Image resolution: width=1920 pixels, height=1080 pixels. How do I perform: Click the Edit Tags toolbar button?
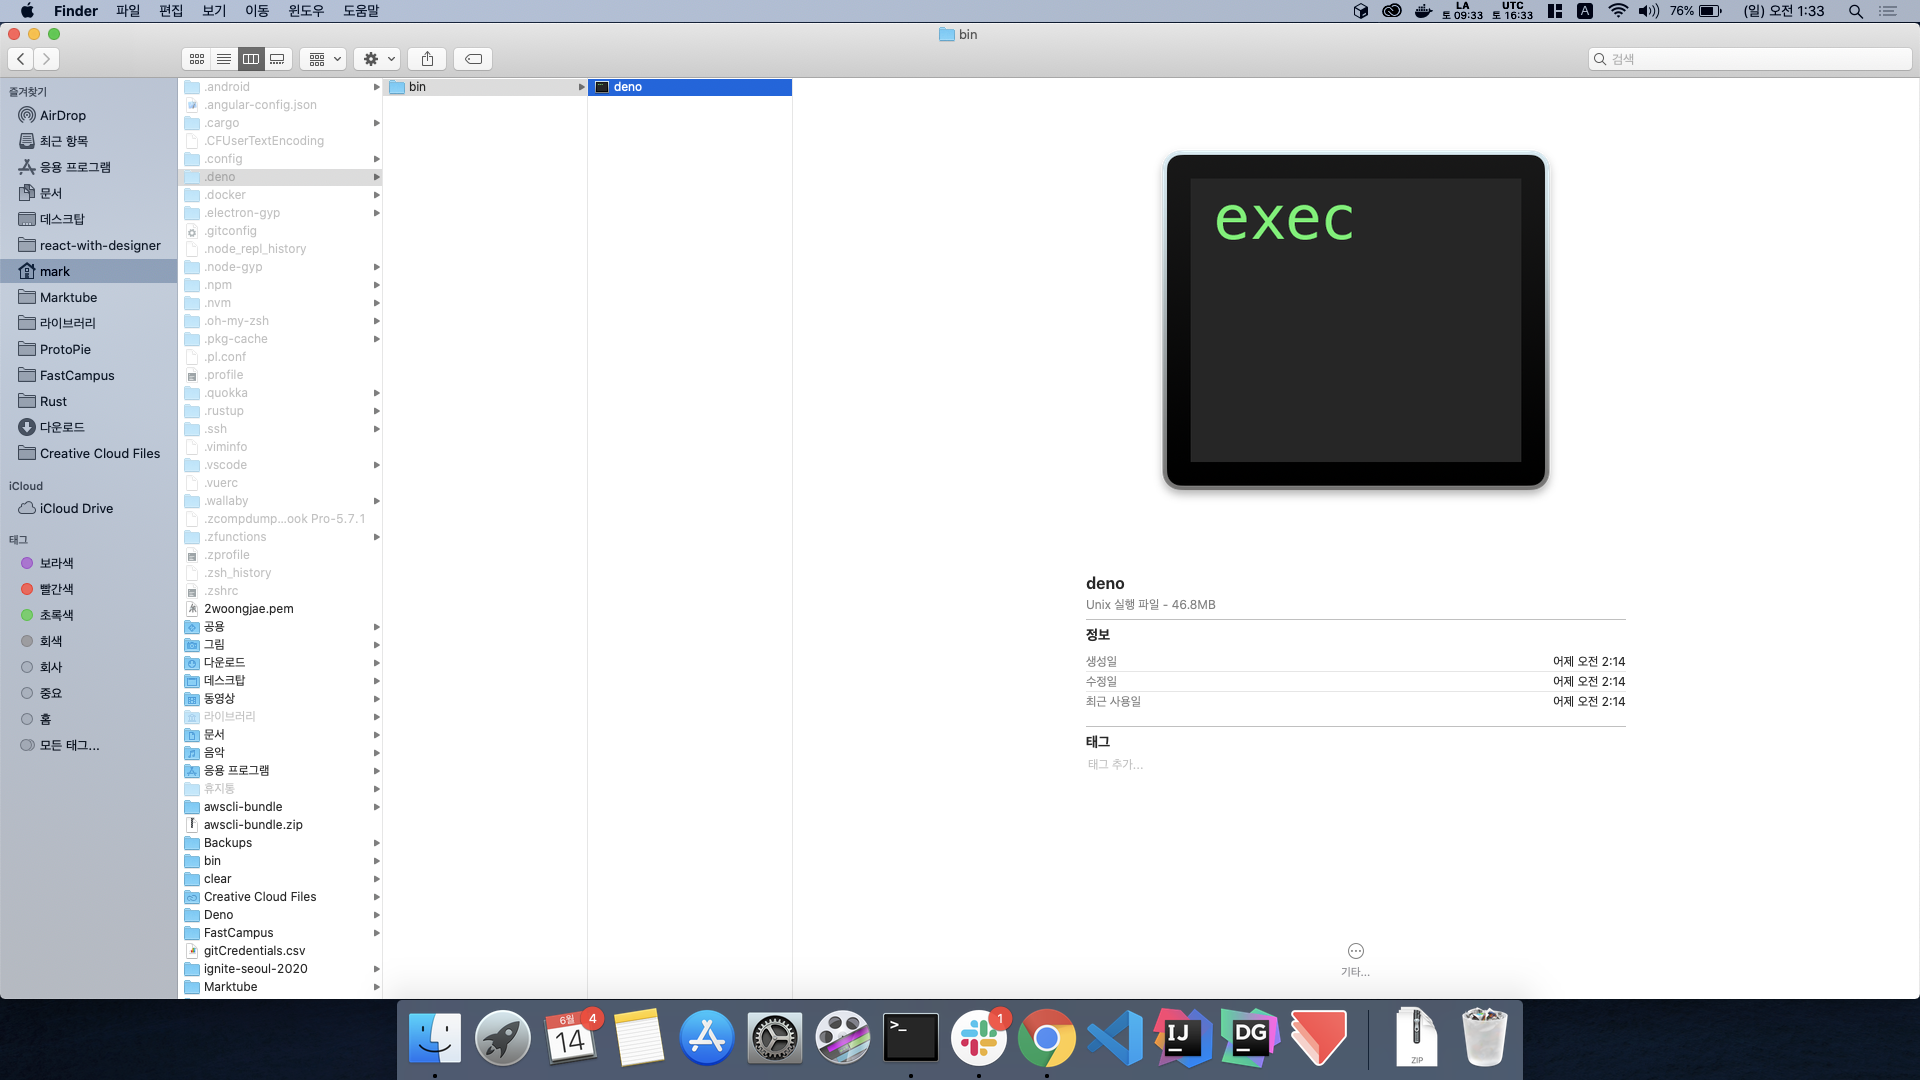(x=473, y=59)
